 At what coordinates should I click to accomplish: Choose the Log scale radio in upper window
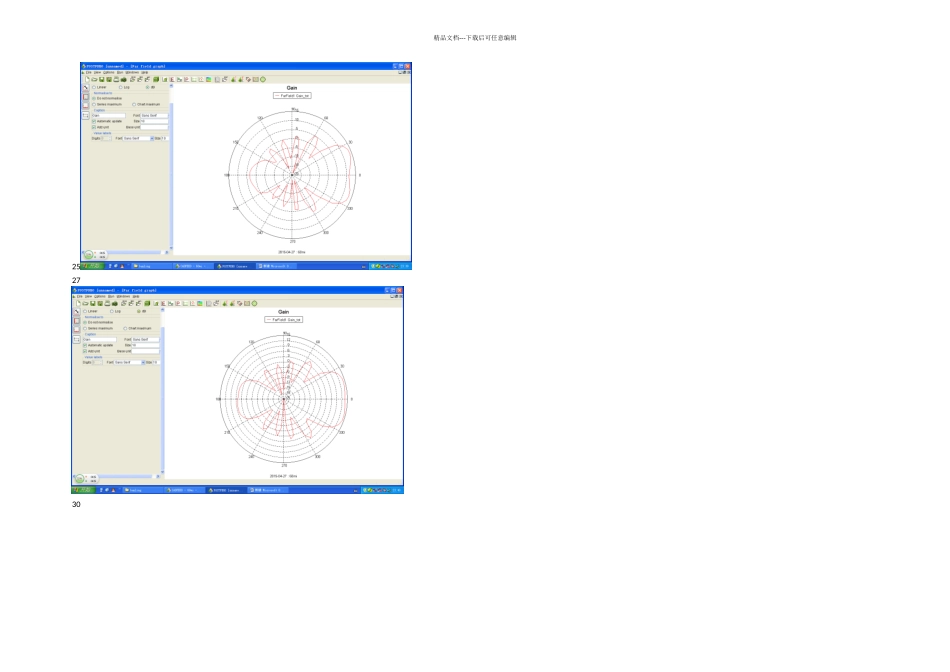[x=121, y=87]
